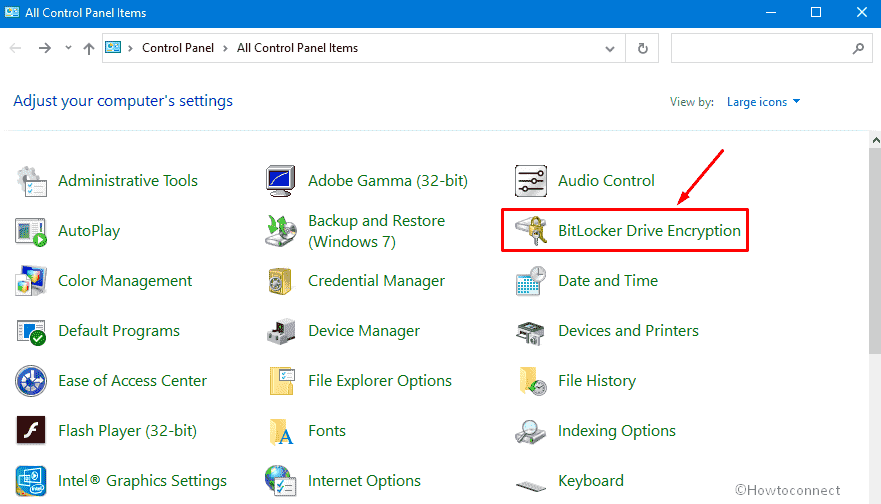Click the vertical scrollbar thumb

coord(875,251)
